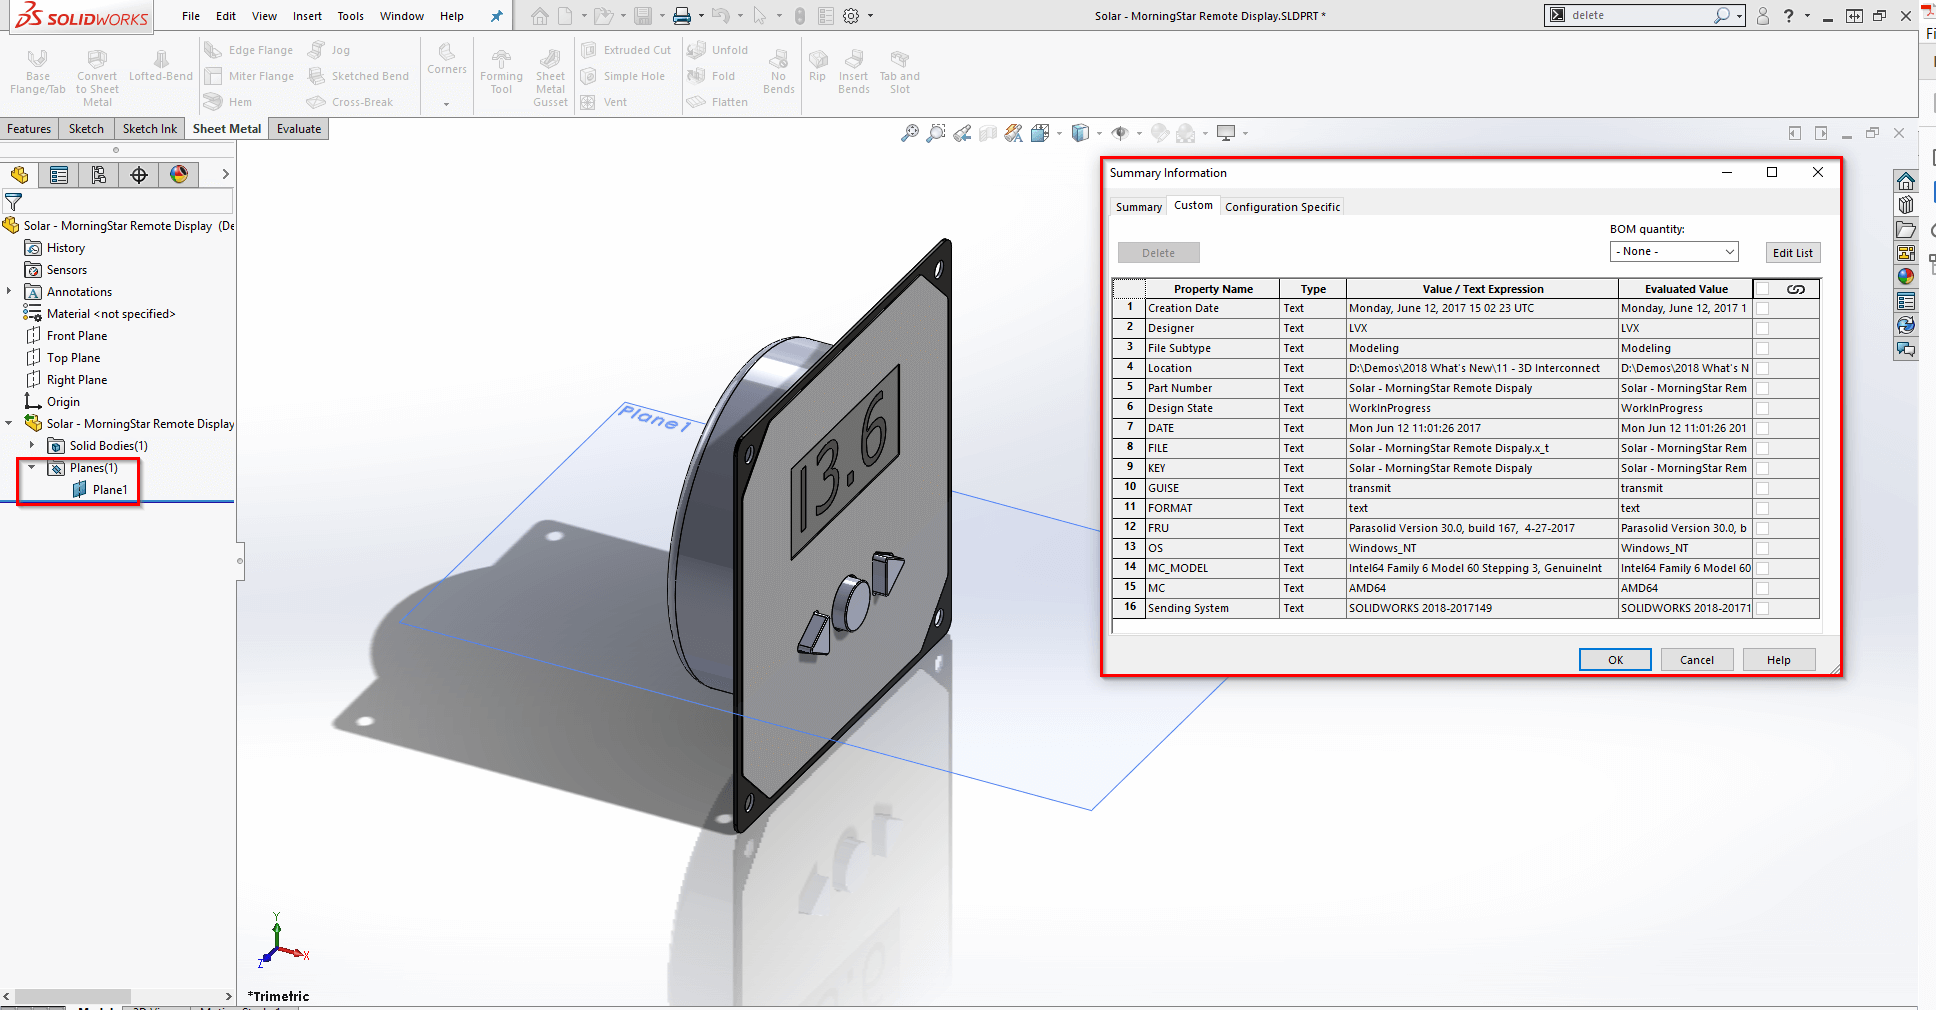Click OK in Summary Information dialog
Image resolution: width=1936 pixels, height=1010 pixels.
(x=1615, y=660)
